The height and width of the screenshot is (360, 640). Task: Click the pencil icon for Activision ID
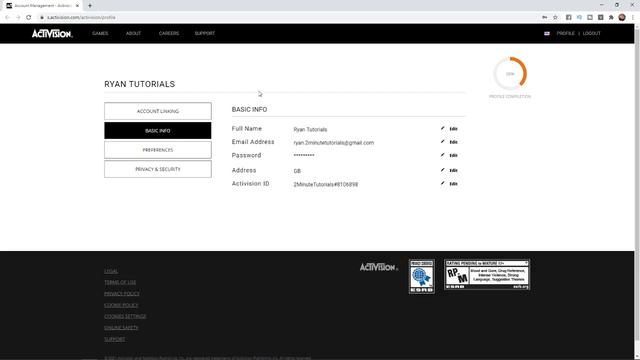click(442, 183)
